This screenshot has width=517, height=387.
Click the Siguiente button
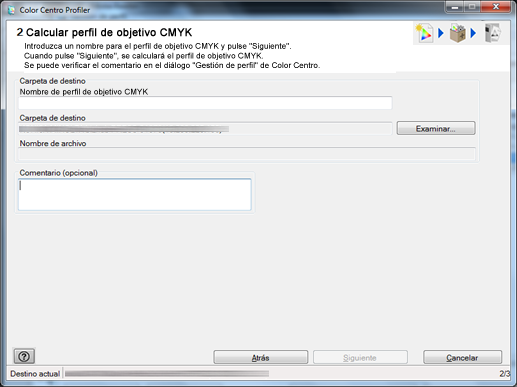[x=360, y=357]
